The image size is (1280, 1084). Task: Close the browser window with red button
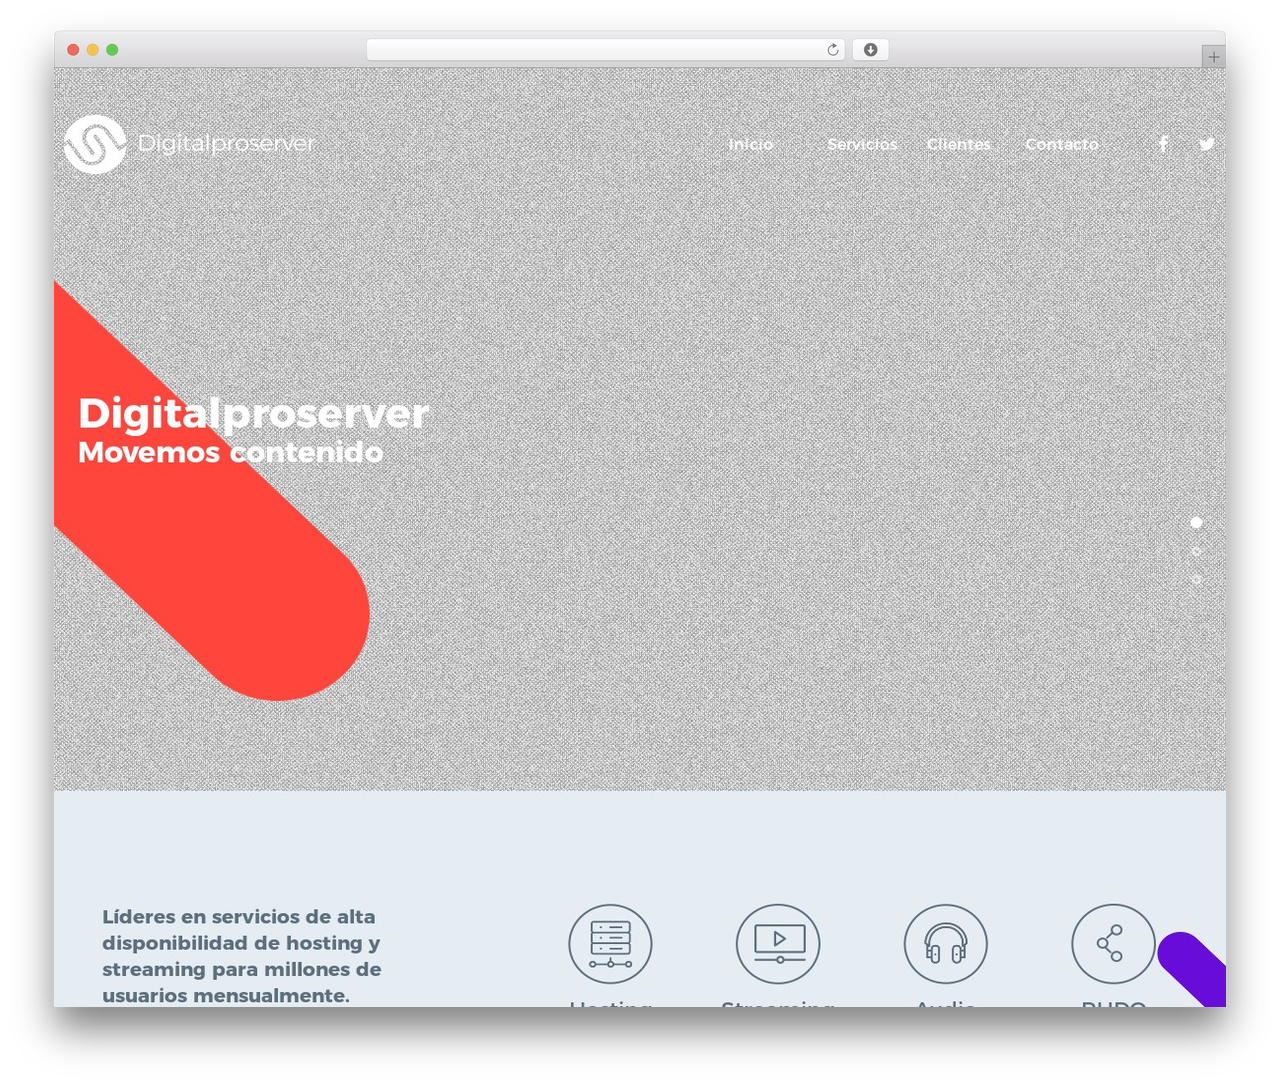[x=73, y=50]
